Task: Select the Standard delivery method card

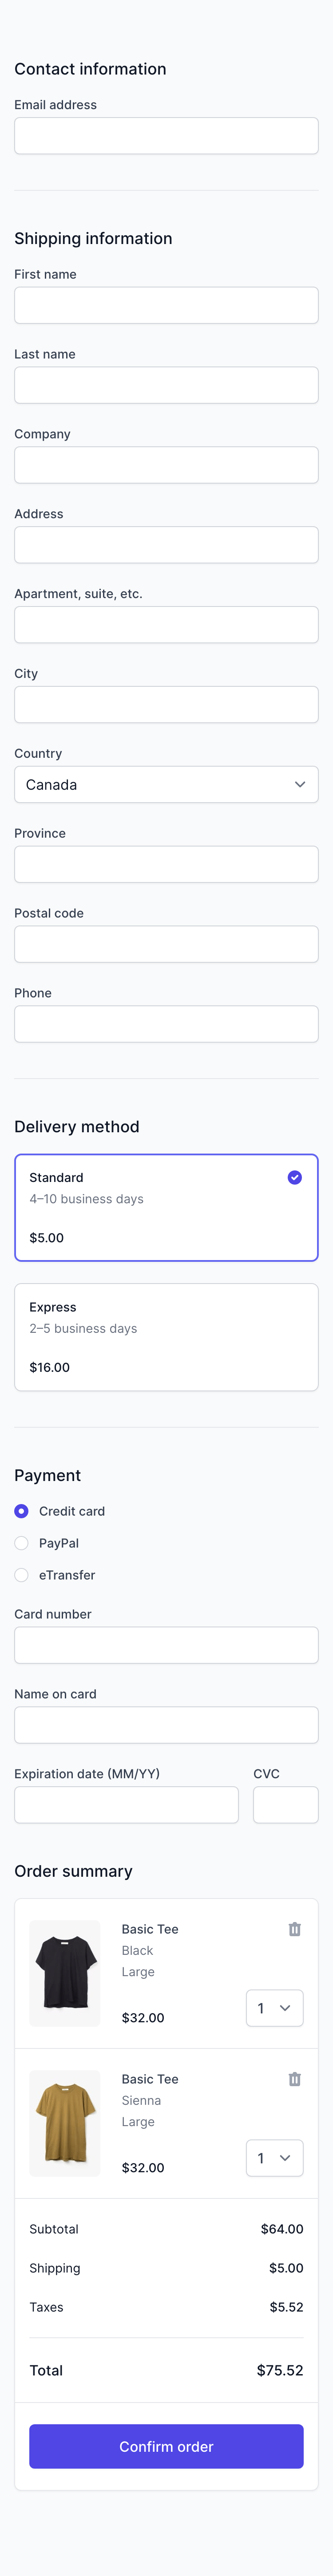Action: tap(166, 1207)
